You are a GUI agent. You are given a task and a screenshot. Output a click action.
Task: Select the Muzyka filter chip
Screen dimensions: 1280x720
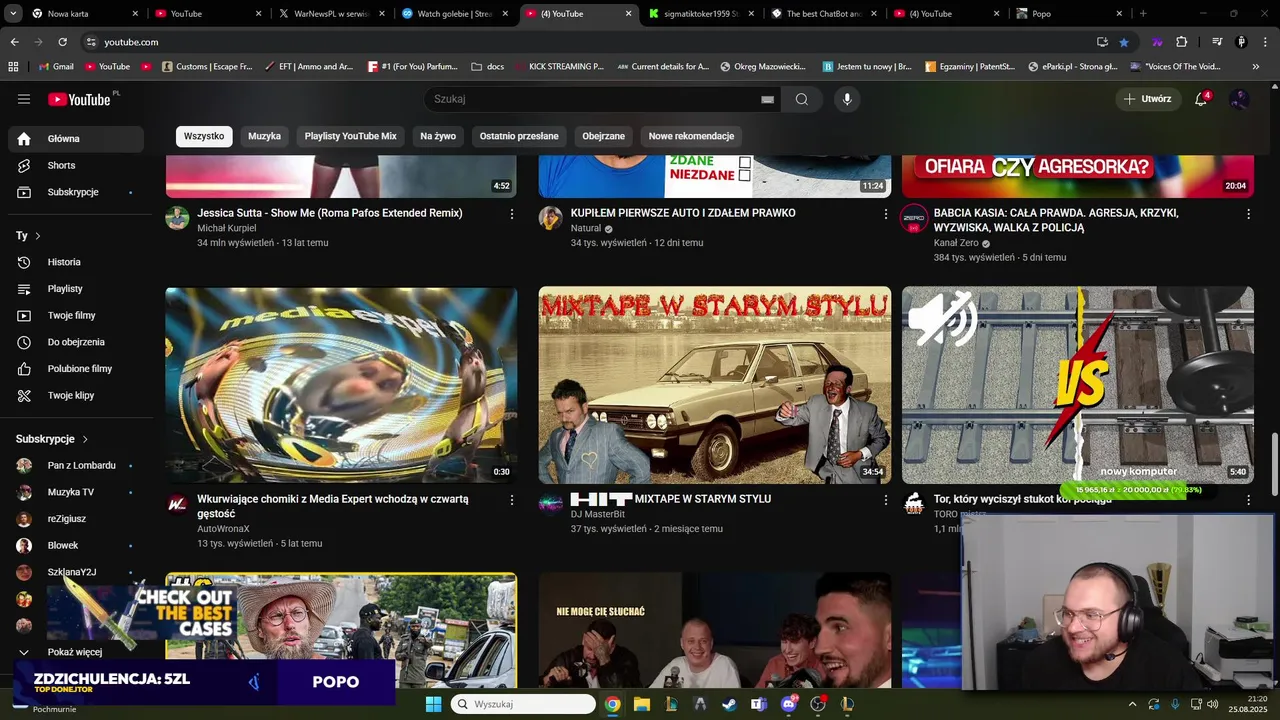click(x=265, y=136)
